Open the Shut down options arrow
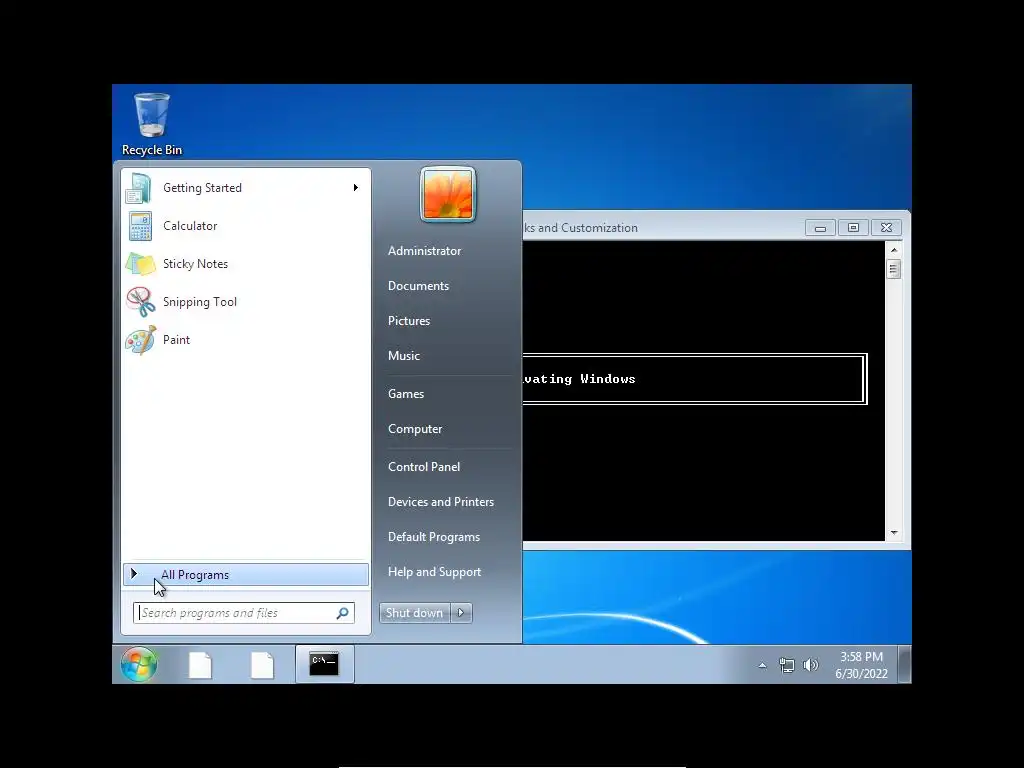 tap(461, 613)
